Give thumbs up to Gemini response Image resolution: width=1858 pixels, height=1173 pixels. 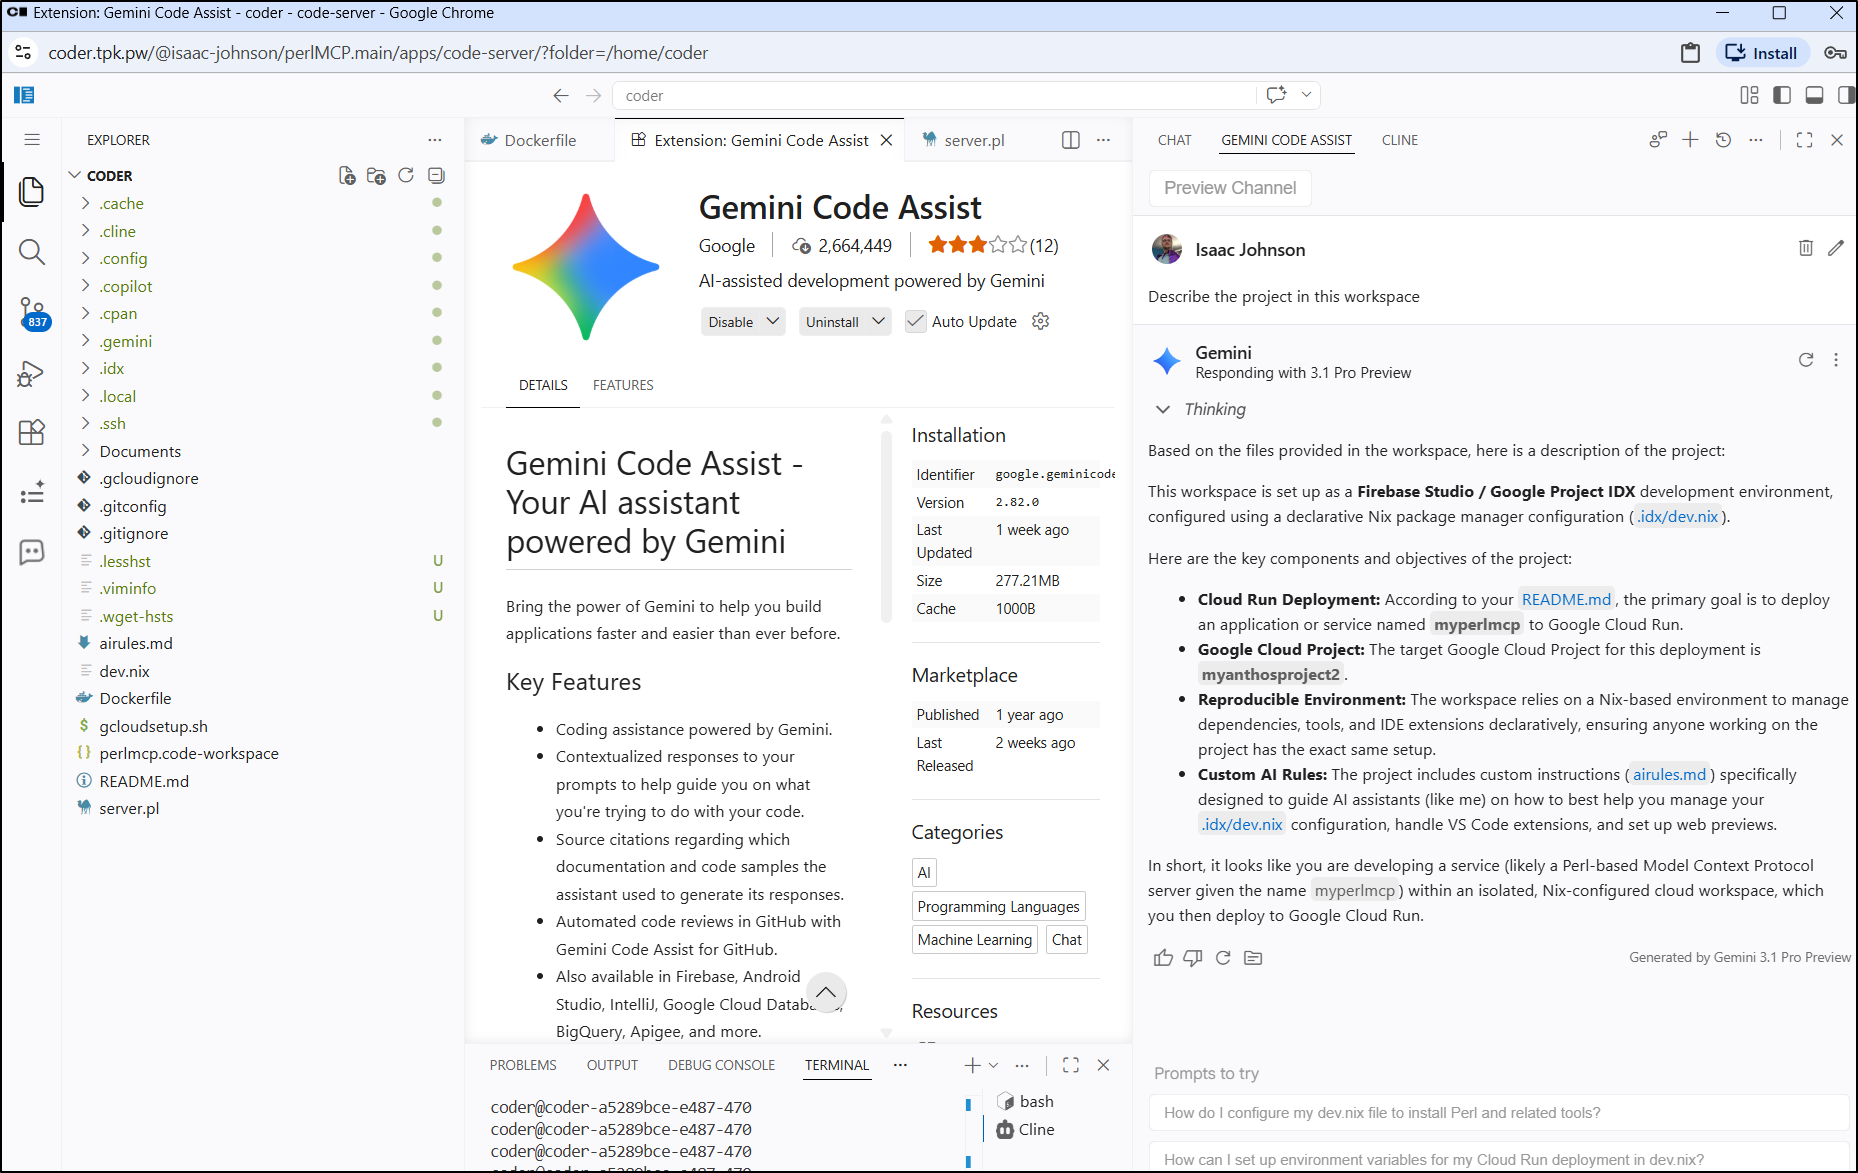tap(1163, 958)
